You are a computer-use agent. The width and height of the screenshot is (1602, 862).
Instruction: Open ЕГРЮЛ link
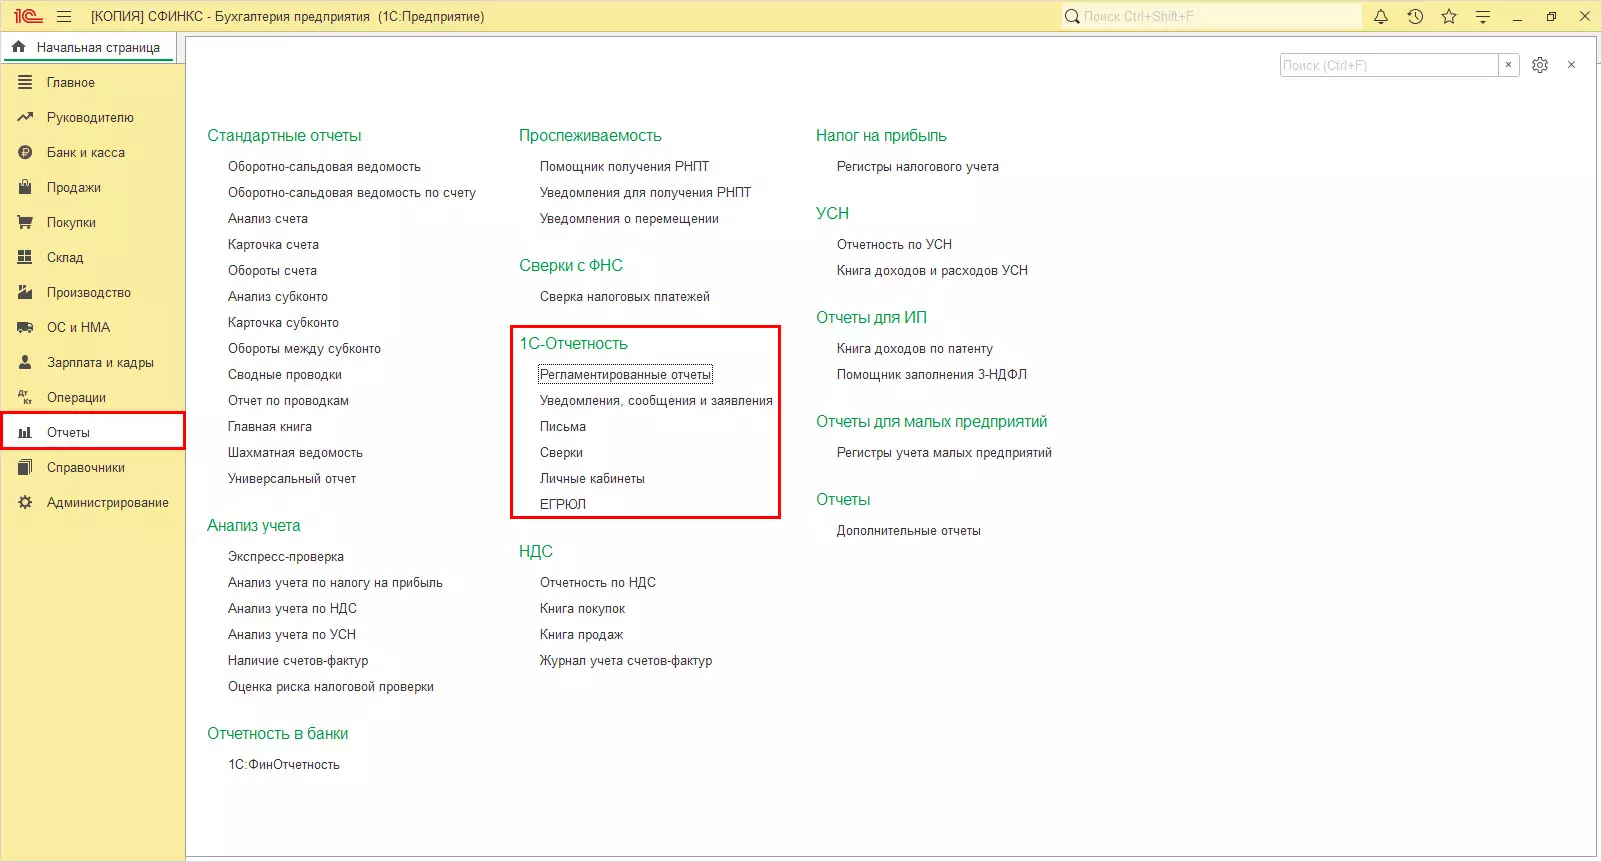click(x=563, y=505)
